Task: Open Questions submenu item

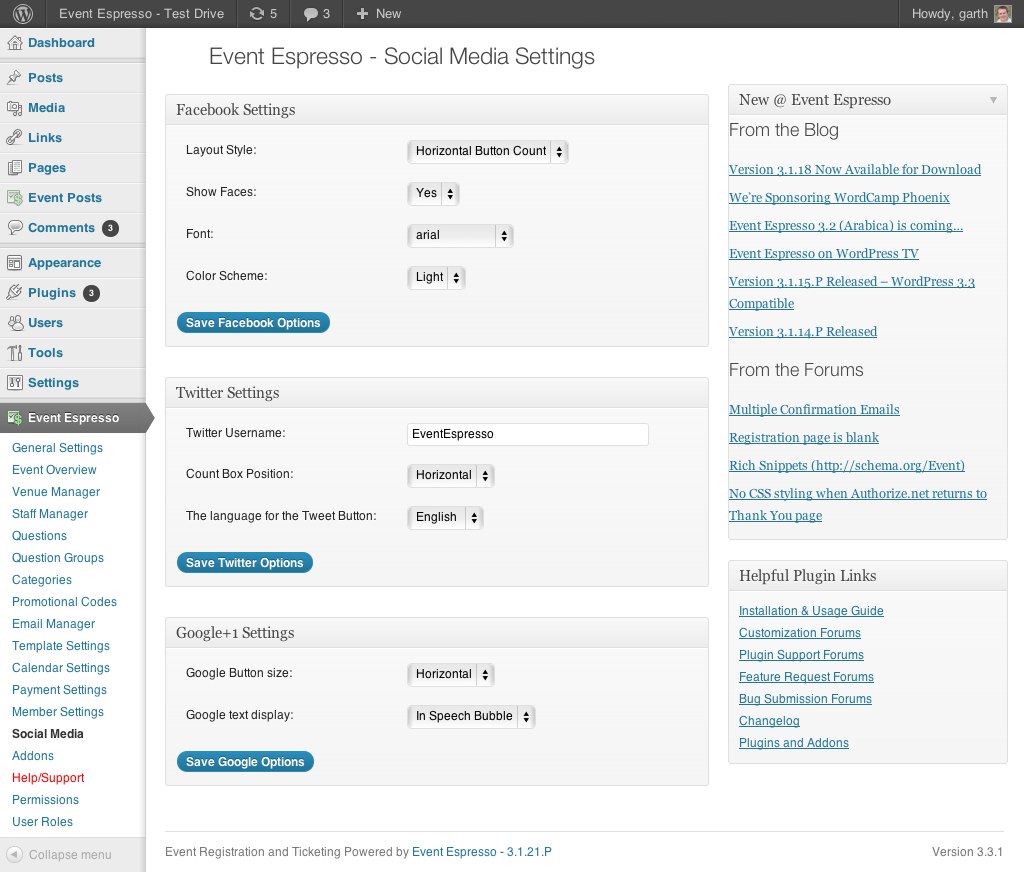Action: (x=39, y=536)
